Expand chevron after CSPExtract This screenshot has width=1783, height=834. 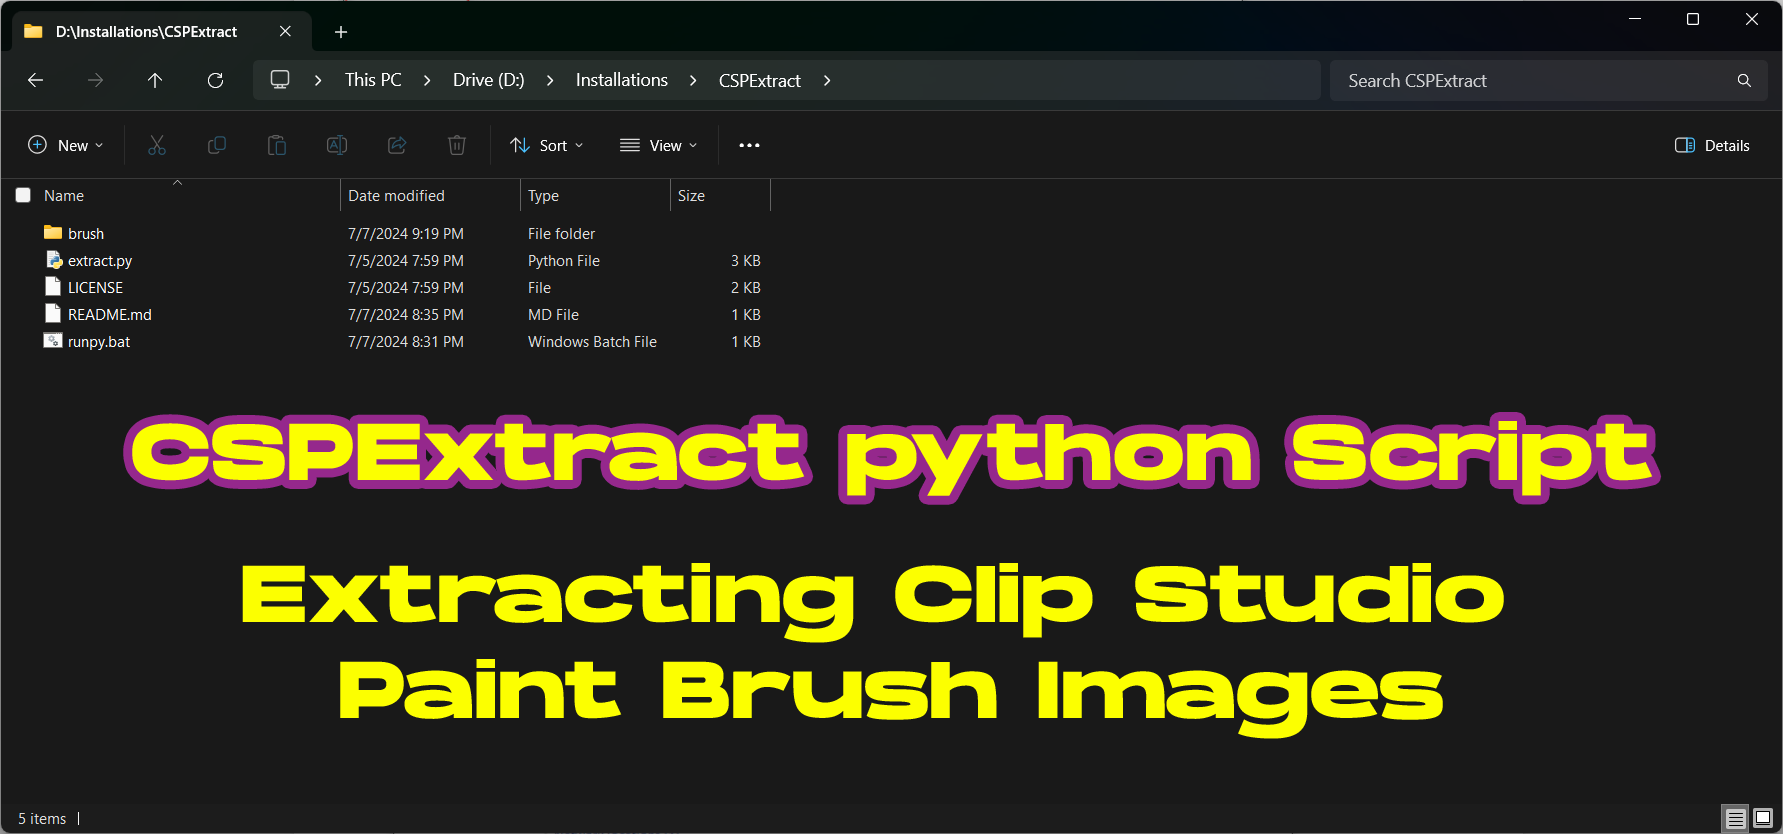click(827, 80)
